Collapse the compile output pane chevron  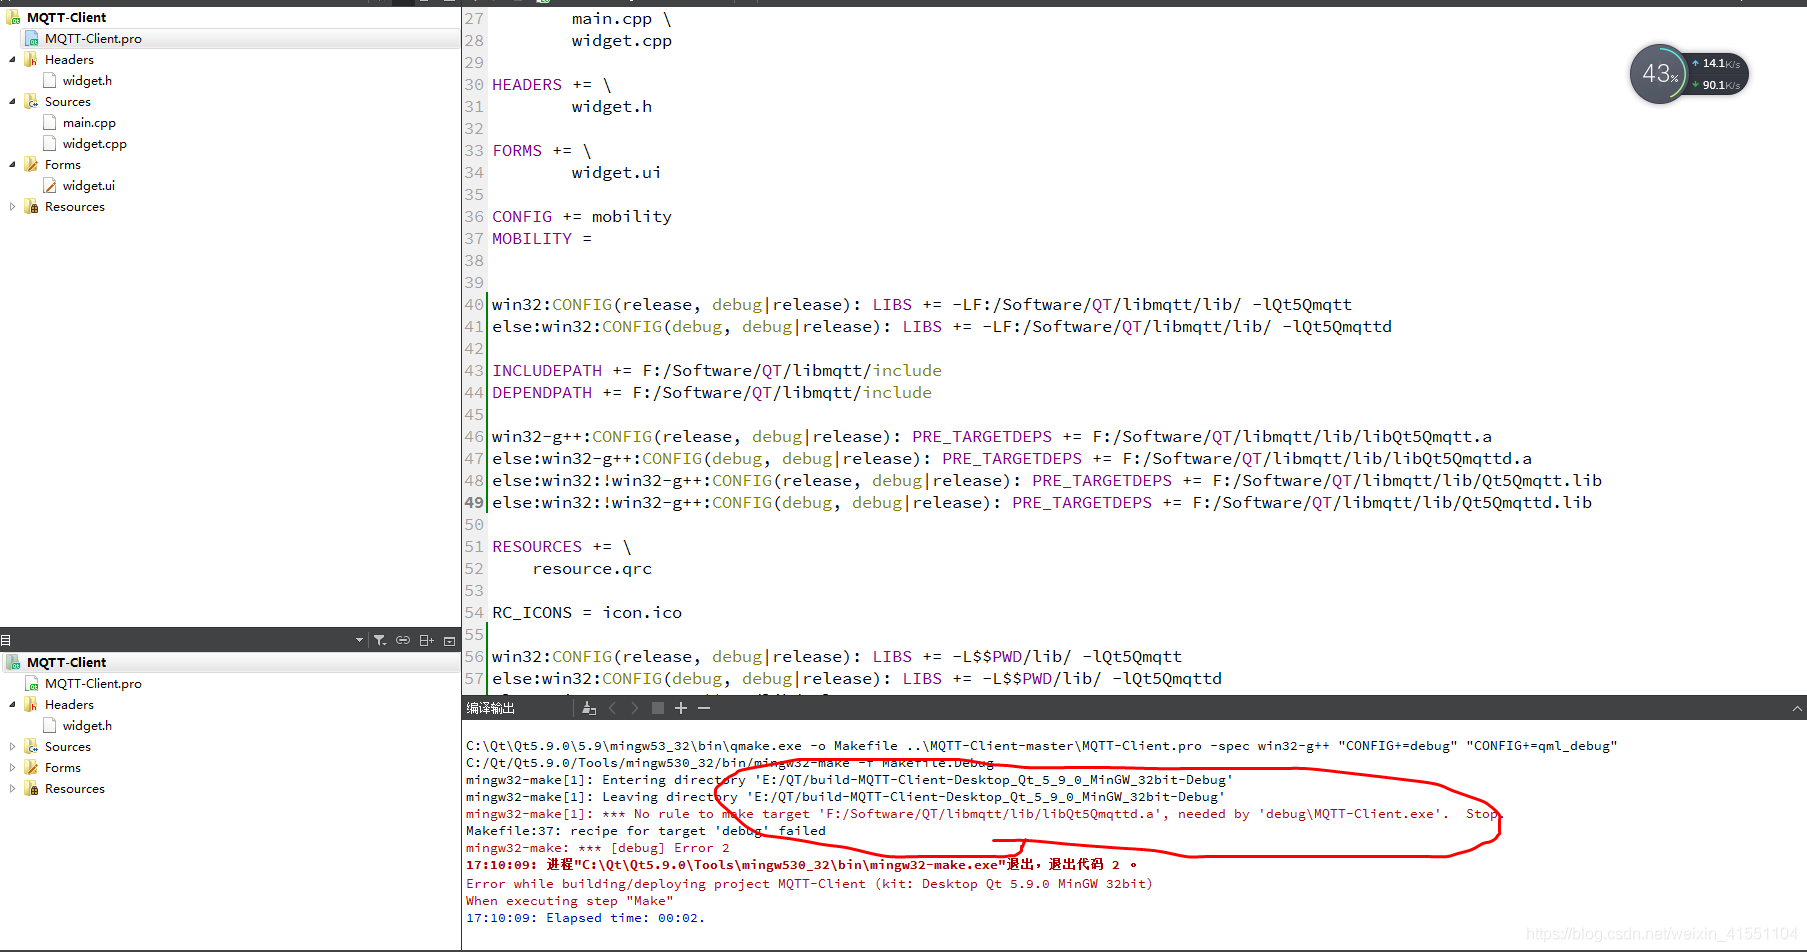[x=1797, y=708]
